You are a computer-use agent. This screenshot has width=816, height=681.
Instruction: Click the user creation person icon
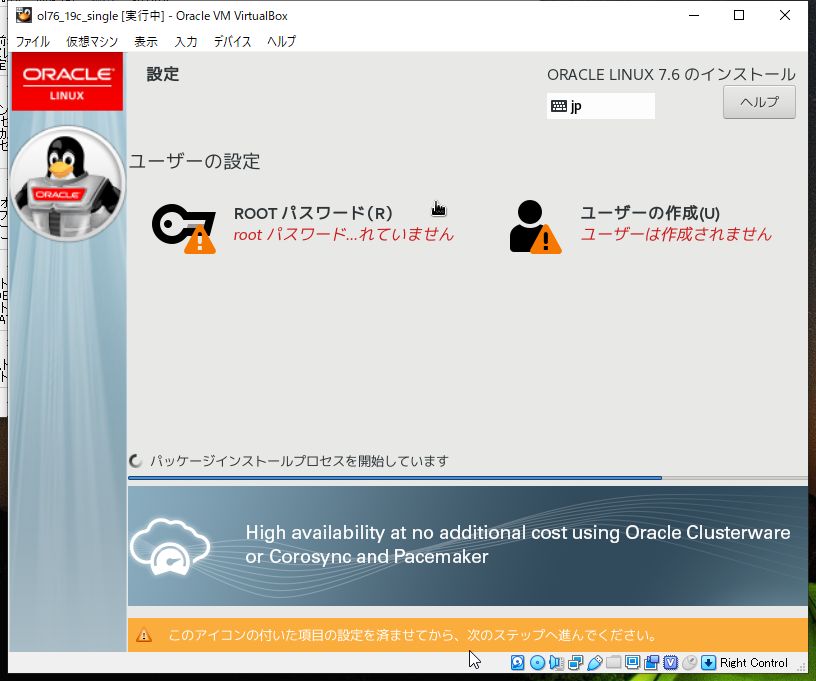[535, 227]
